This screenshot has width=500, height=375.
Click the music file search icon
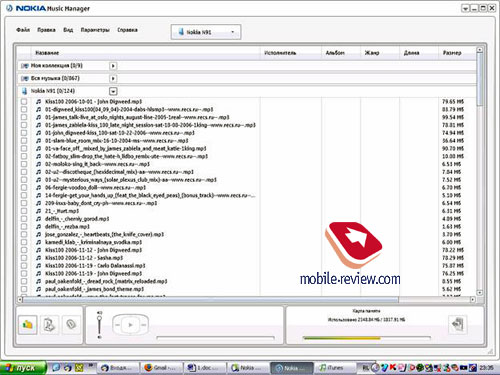point(49,324)
